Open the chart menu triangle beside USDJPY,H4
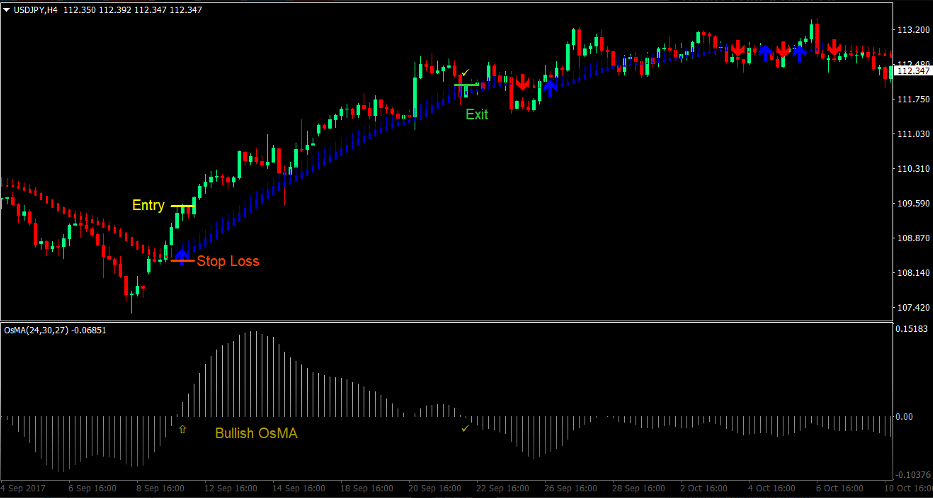Viewport: 933px width, 498px height. pyautogui.click(x=6, y=9)
